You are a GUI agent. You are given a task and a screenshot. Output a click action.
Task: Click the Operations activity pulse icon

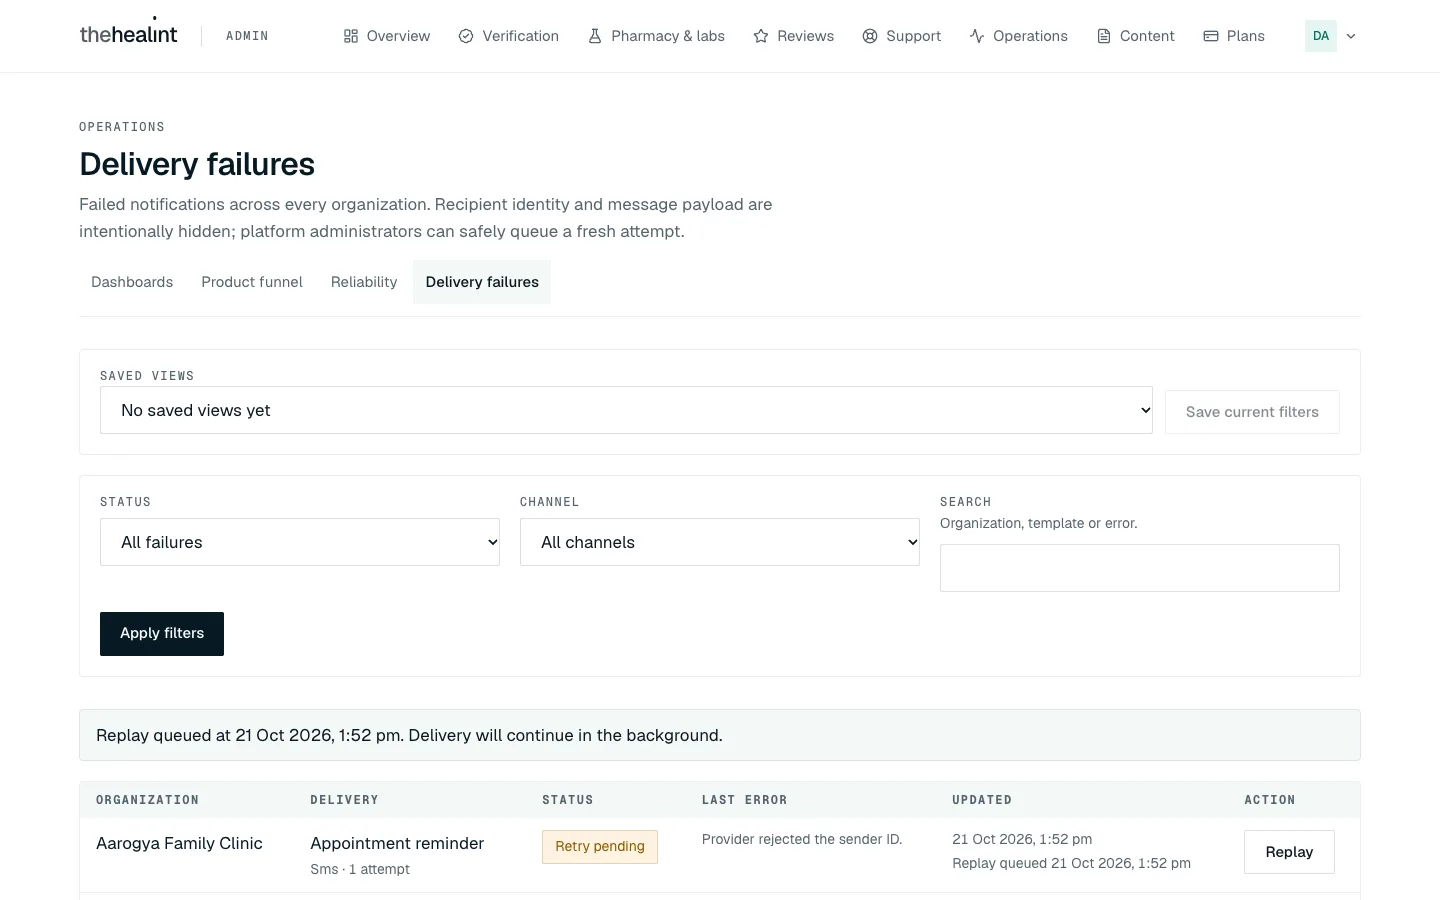coord(977,36)
